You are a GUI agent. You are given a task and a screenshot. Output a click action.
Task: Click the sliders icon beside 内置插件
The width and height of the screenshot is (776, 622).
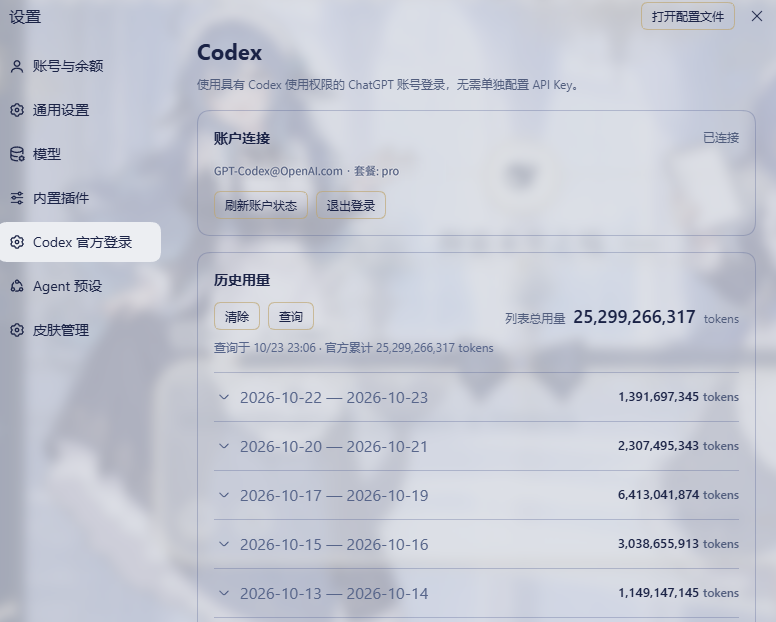[17, 198]
